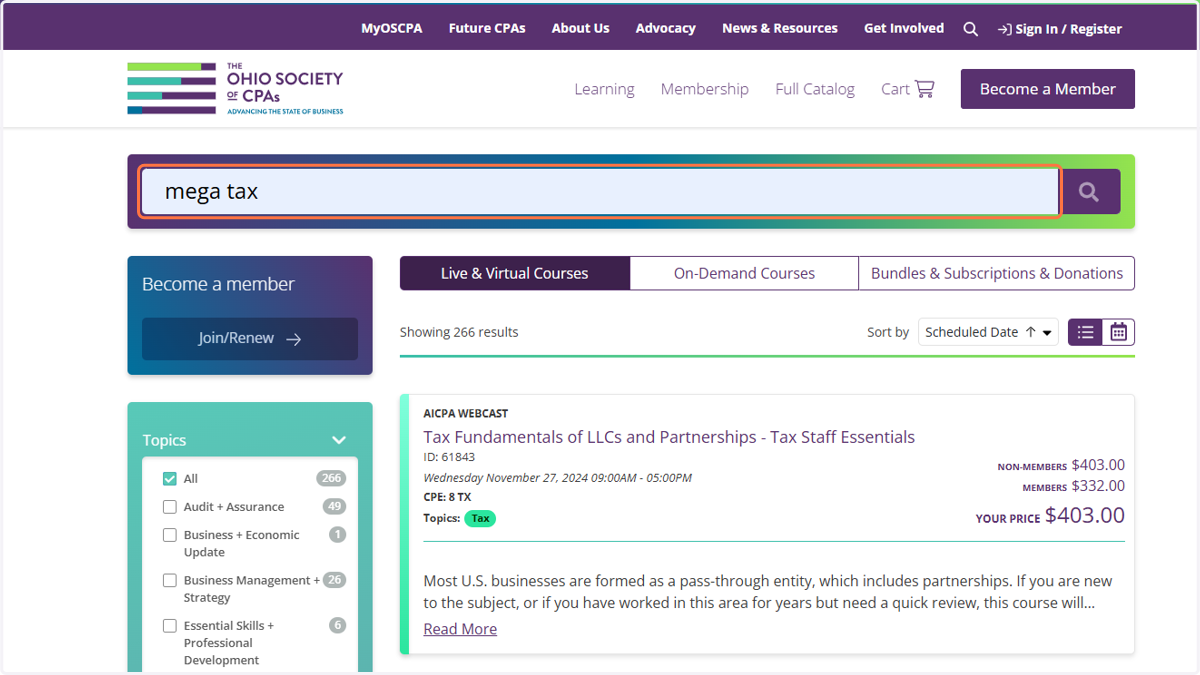Open the News & Resources menu
Screen dimensions: 1200x675
[x=780, y=28]
